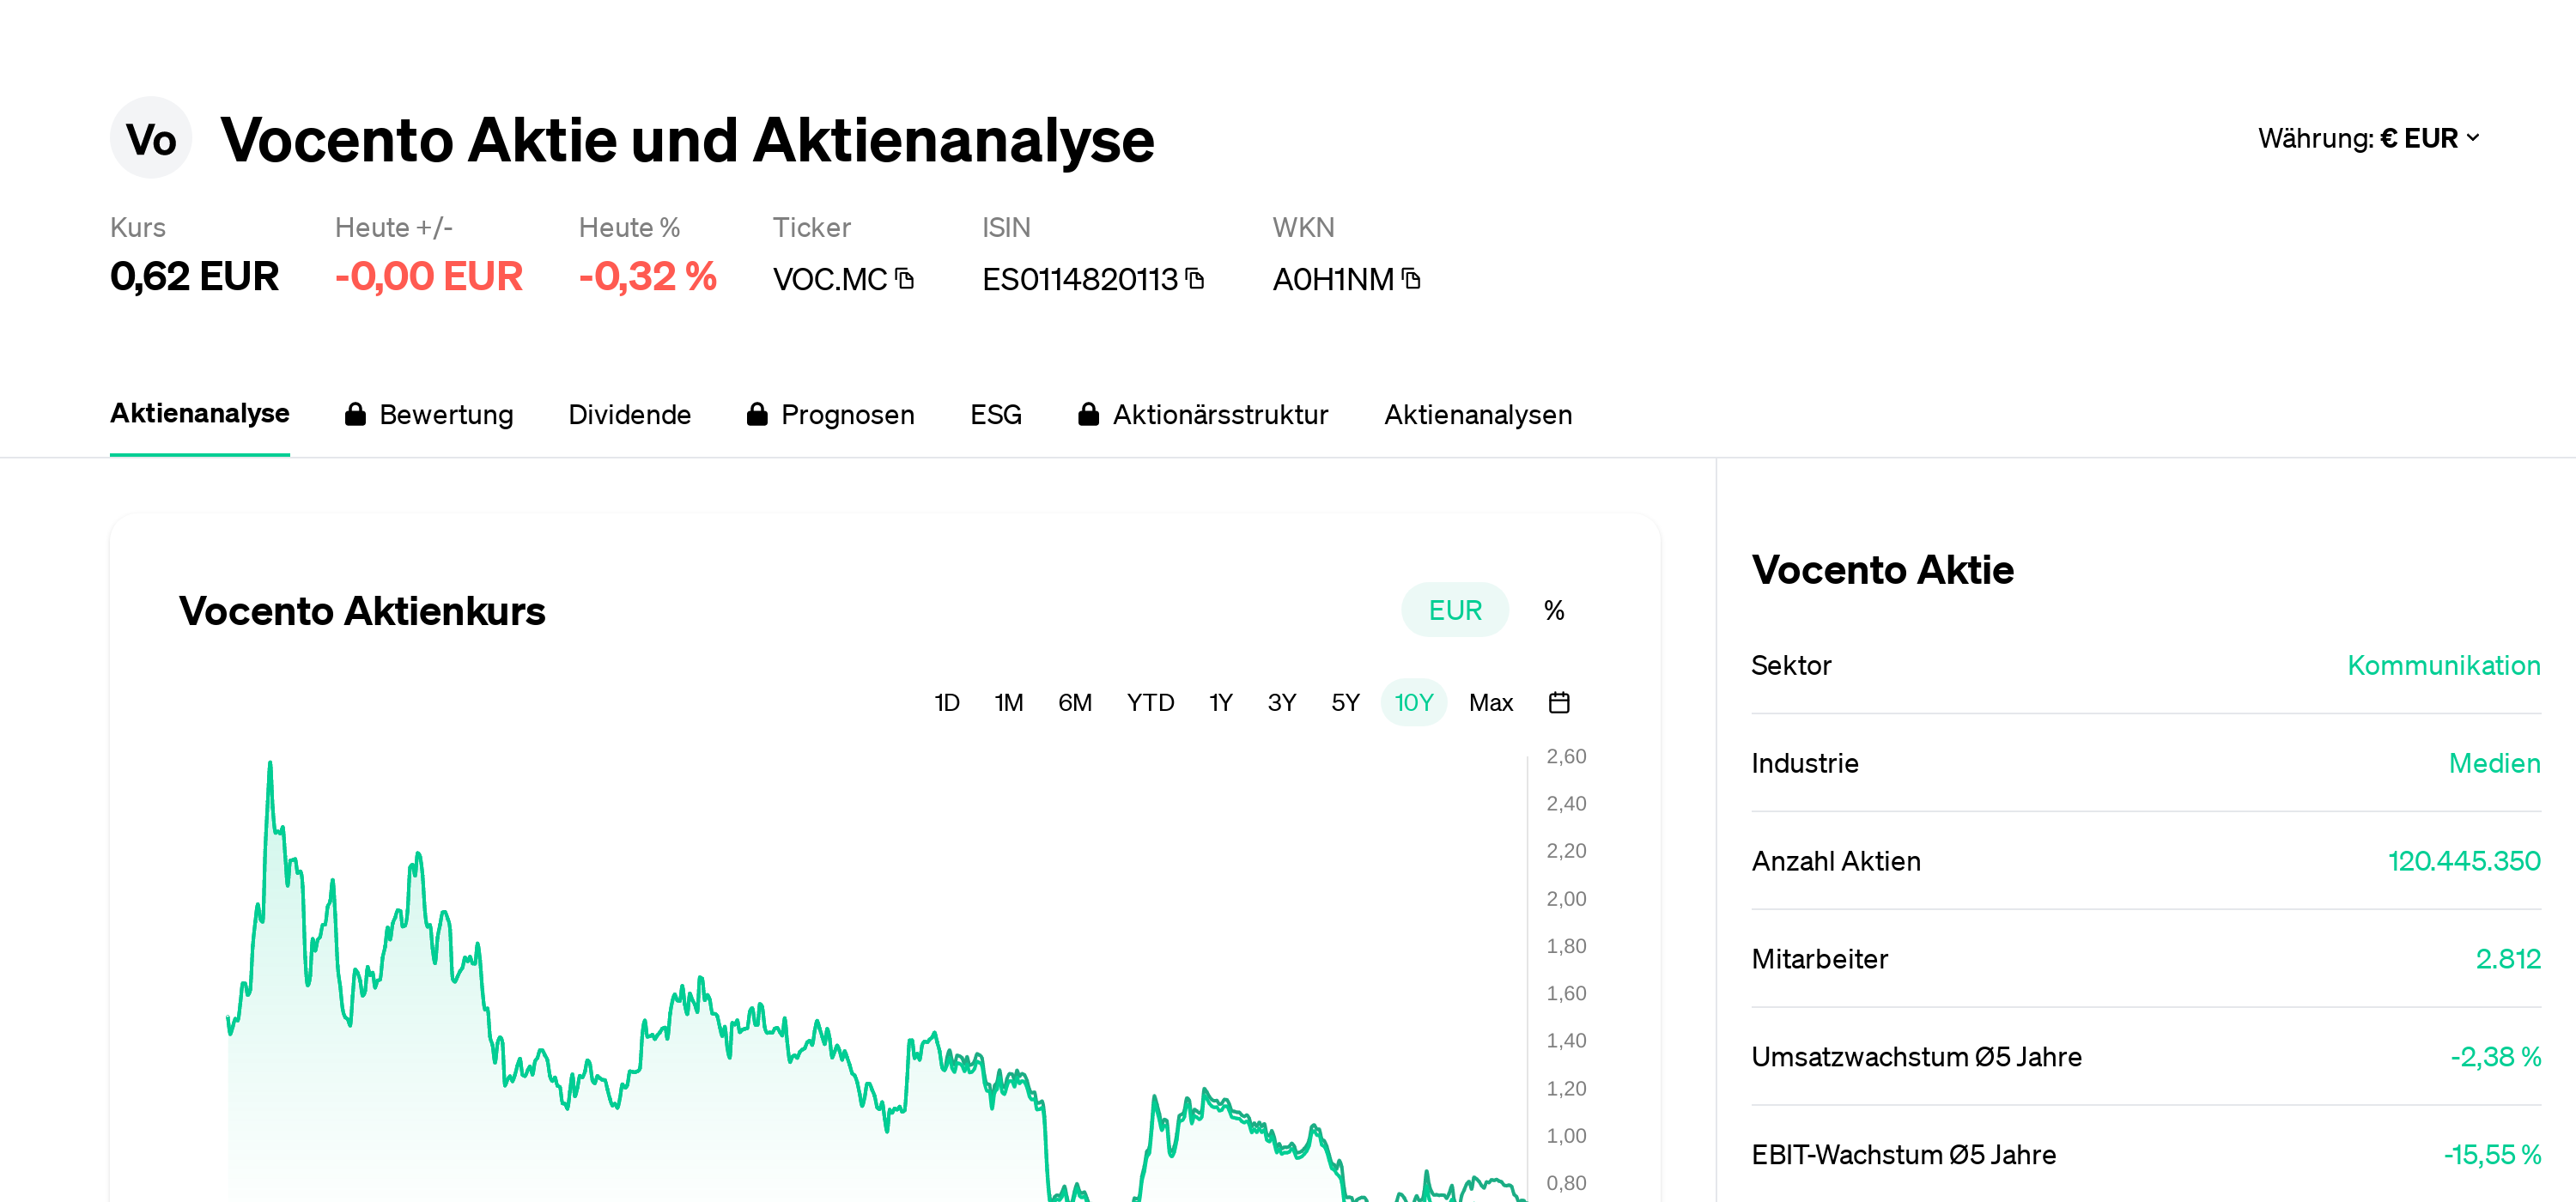Copy the ticker VOC.MC to clipboard
2576x1202 pixels.
pyautogui.click(x=903, y=280)
